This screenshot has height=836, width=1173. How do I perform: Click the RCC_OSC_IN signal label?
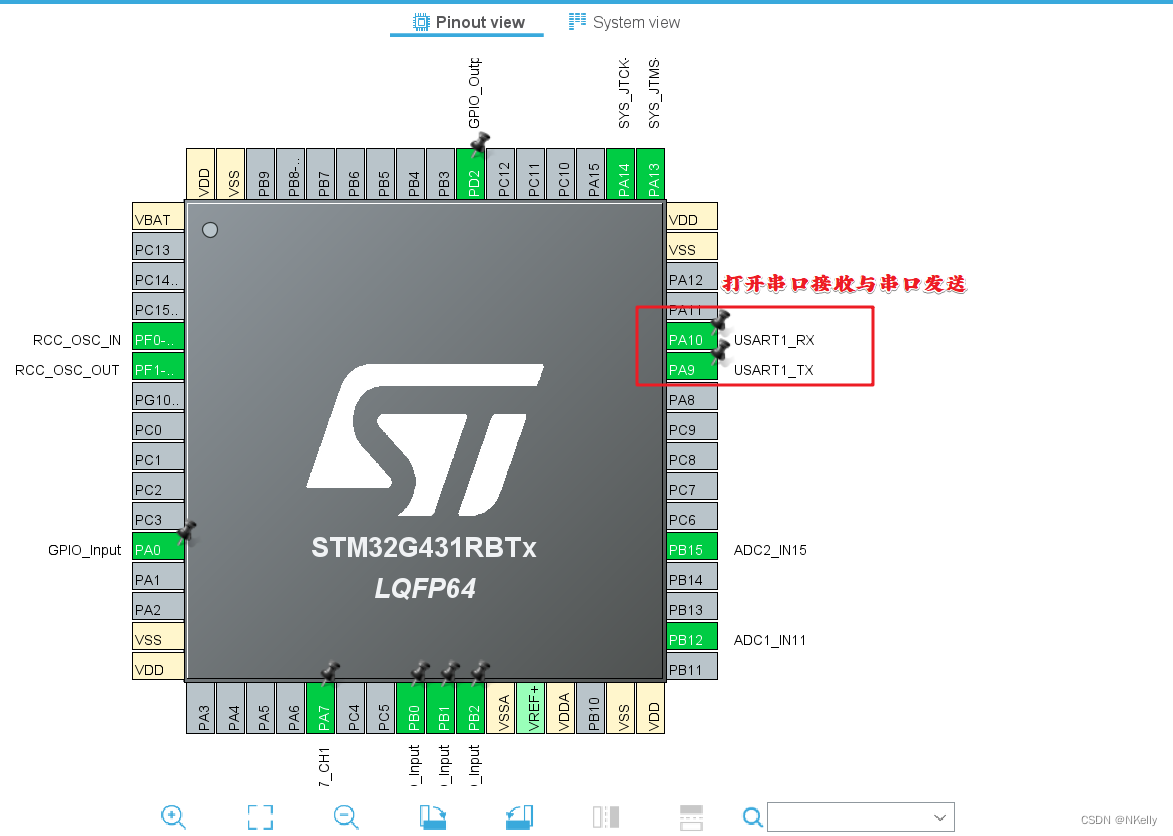click(77, 340)
